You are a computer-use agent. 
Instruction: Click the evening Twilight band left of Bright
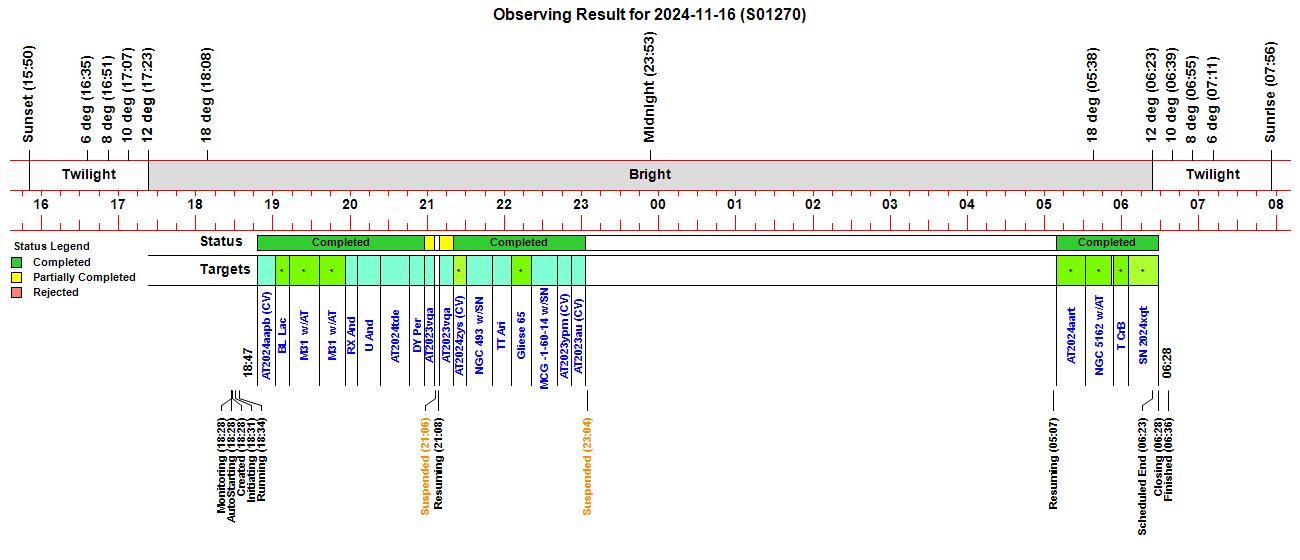89,174
